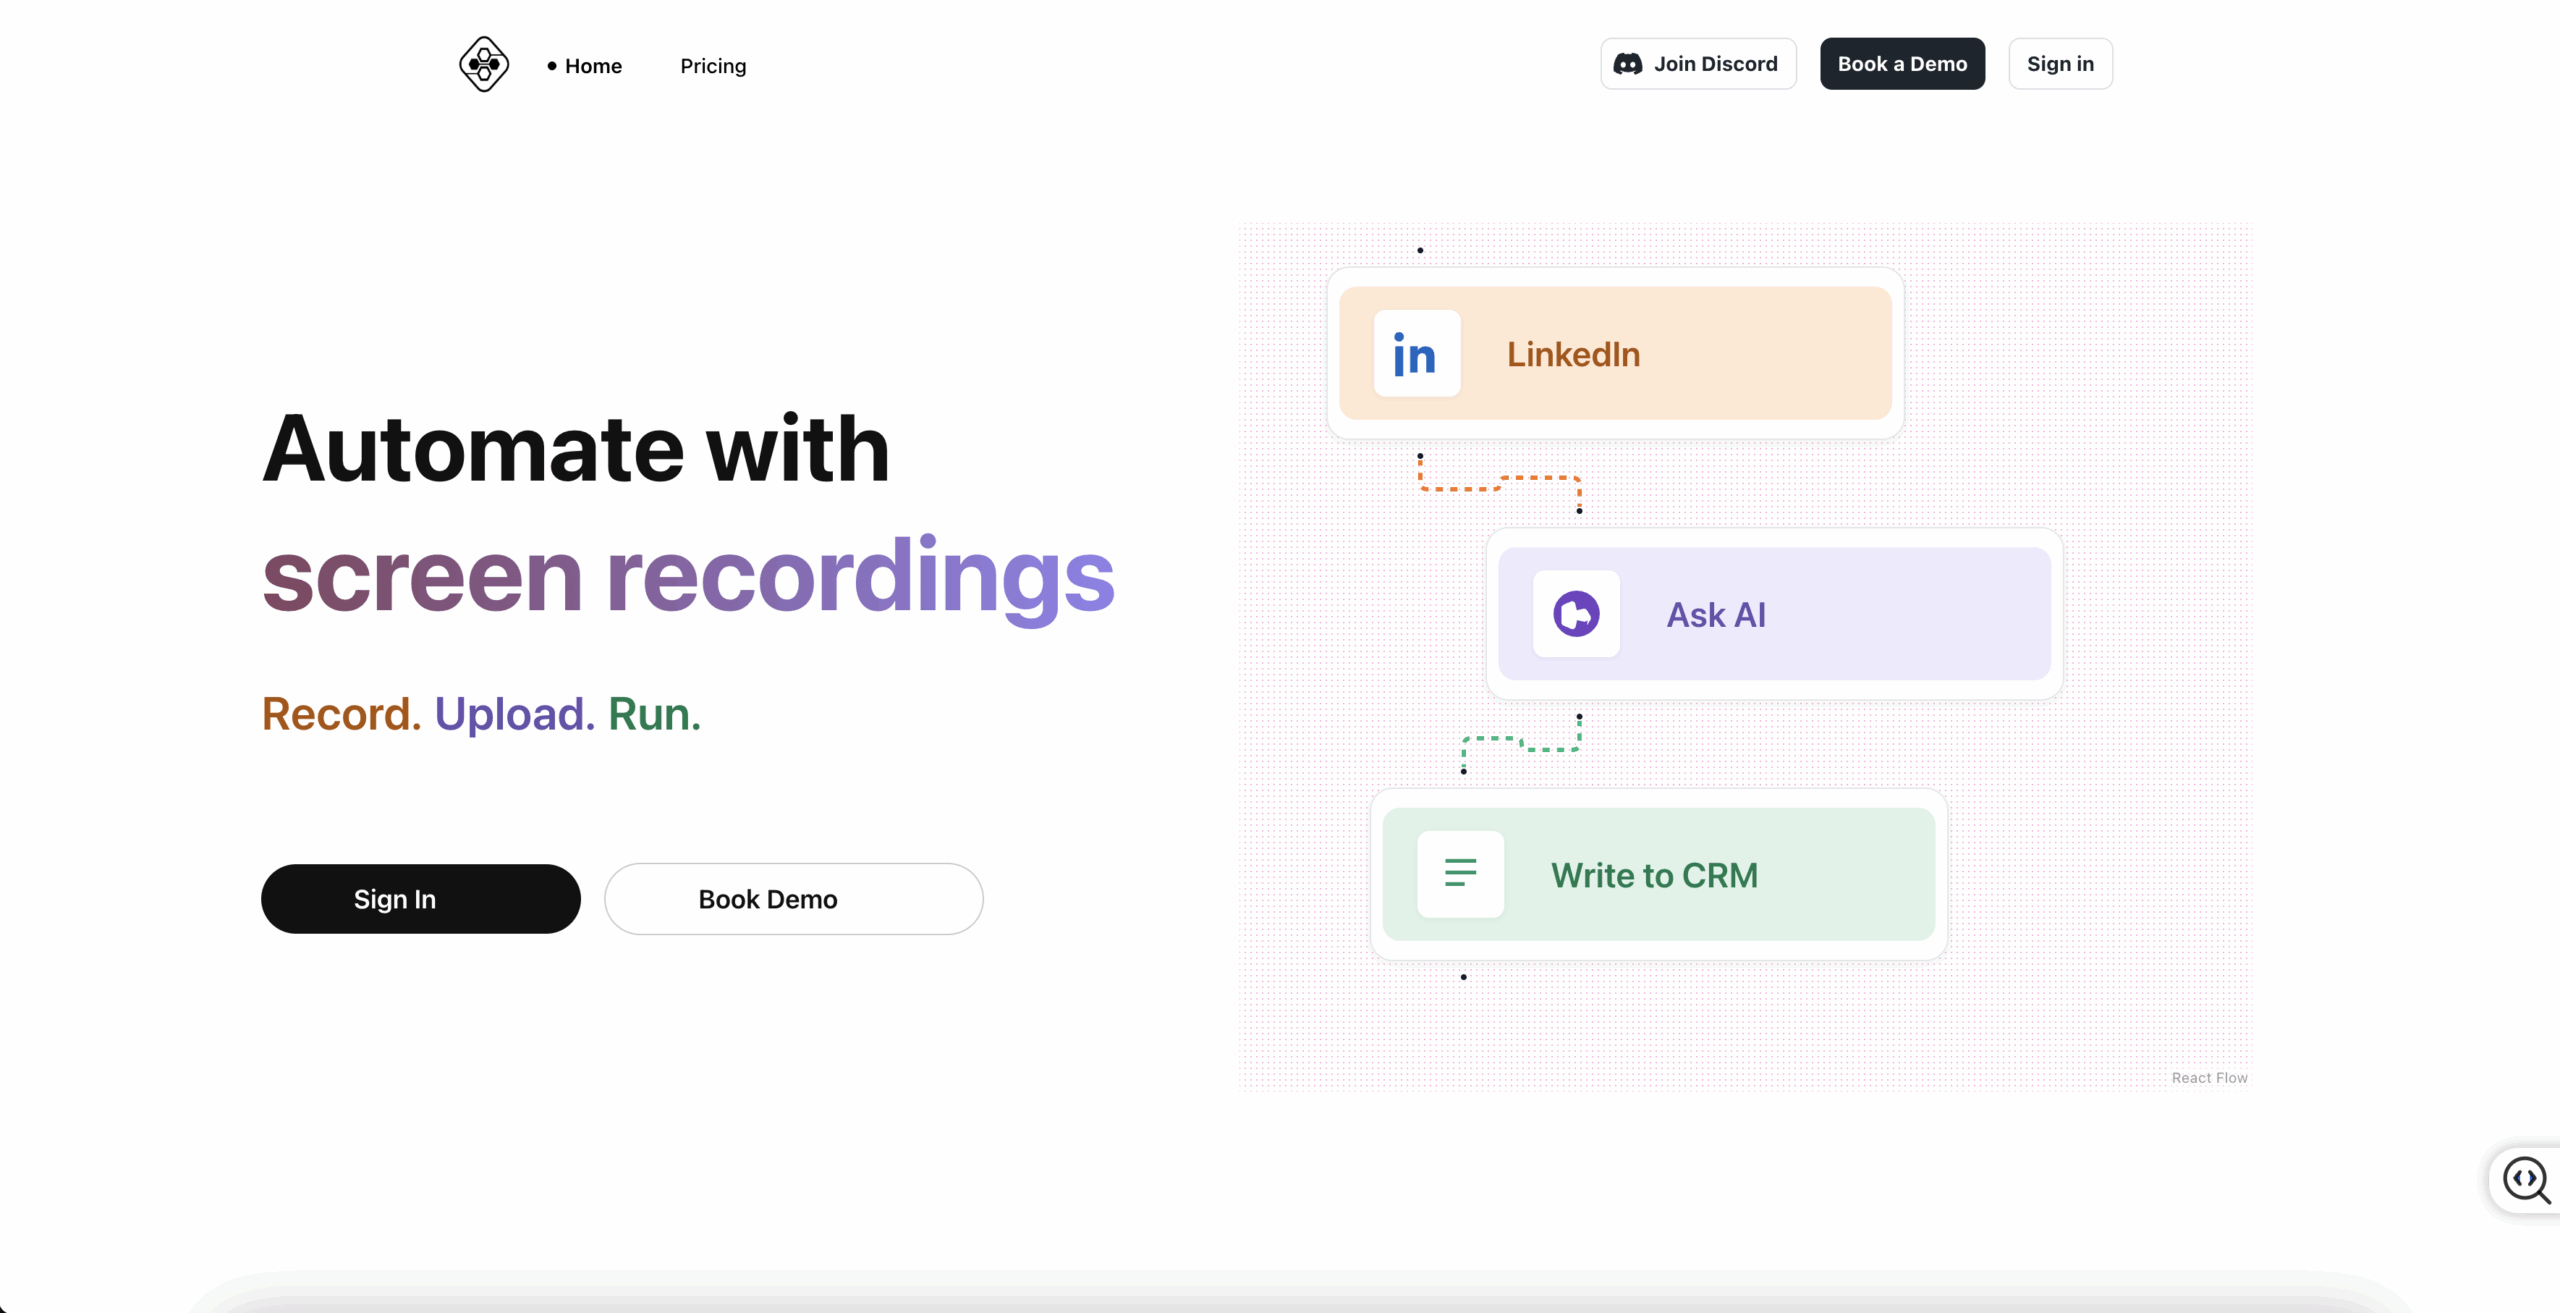The image size is (2560, 1313).
Task: Click the Write to CRM lines icon
Action: (1460, 873)
